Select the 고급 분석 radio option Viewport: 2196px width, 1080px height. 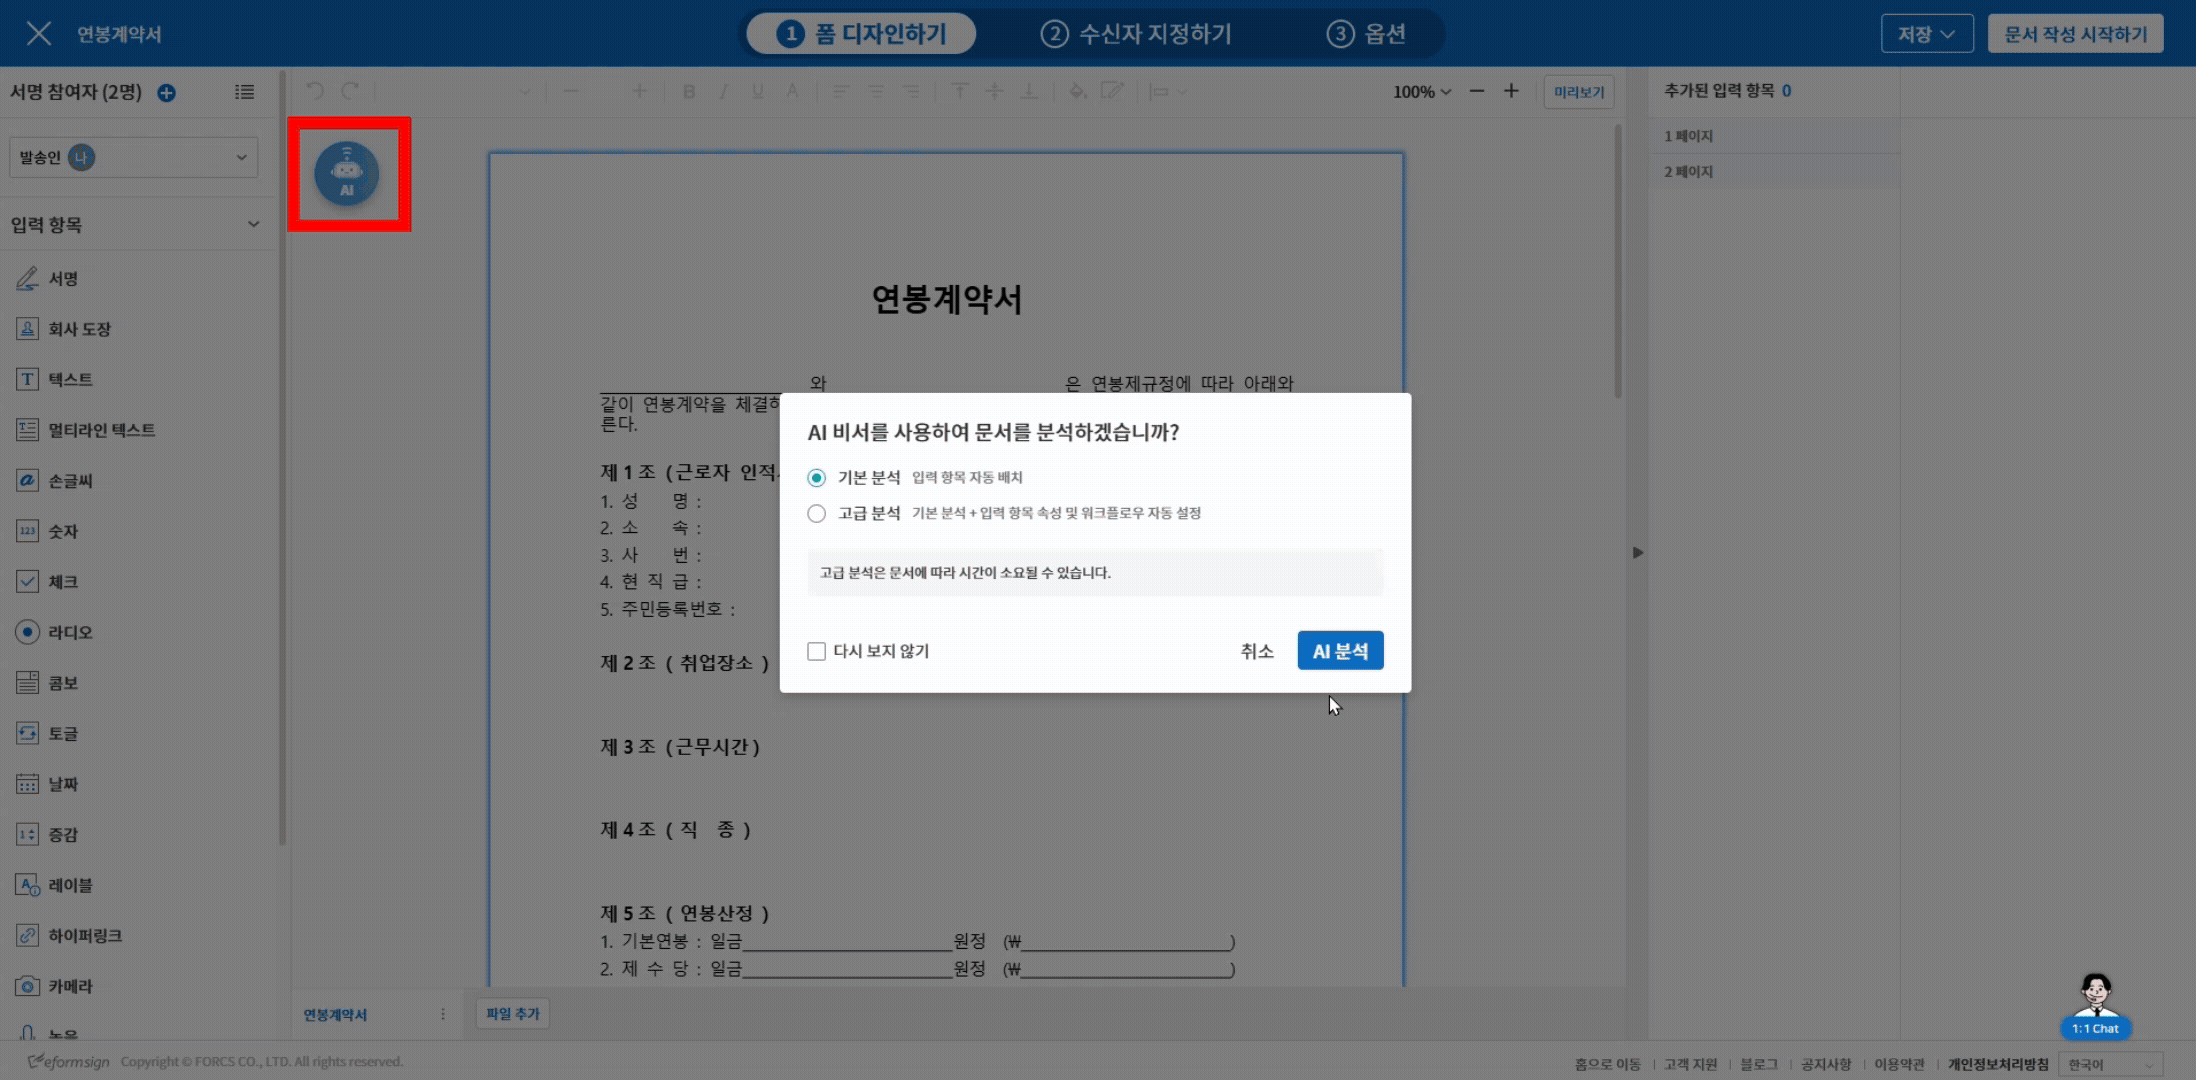tap(817, 514)
